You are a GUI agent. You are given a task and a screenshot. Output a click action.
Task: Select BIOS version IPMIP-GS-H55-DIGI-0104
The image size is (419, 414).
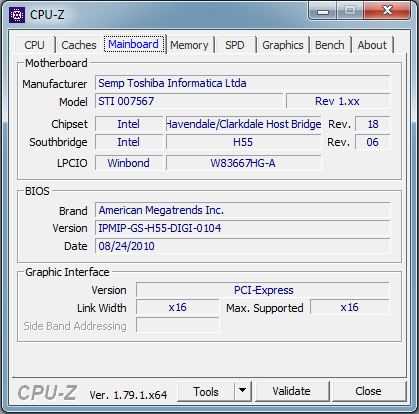pos(243,228)
